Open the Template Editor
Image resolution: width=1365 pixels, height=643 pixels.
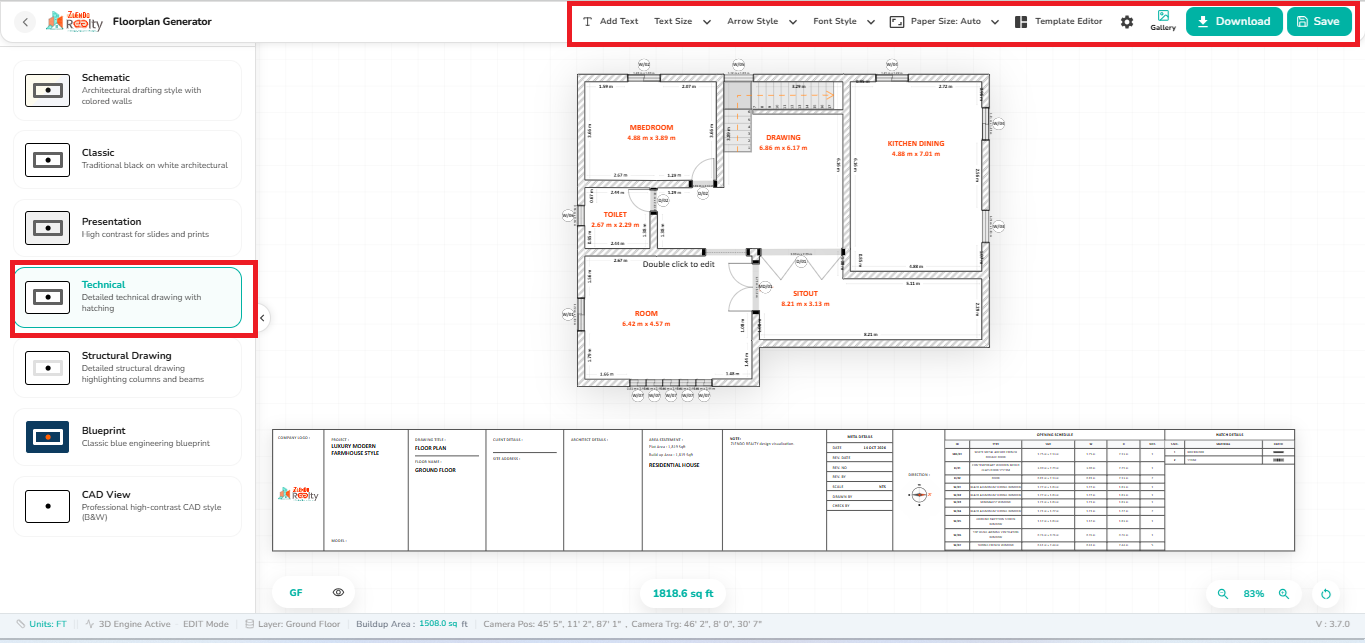[1058, 21]
